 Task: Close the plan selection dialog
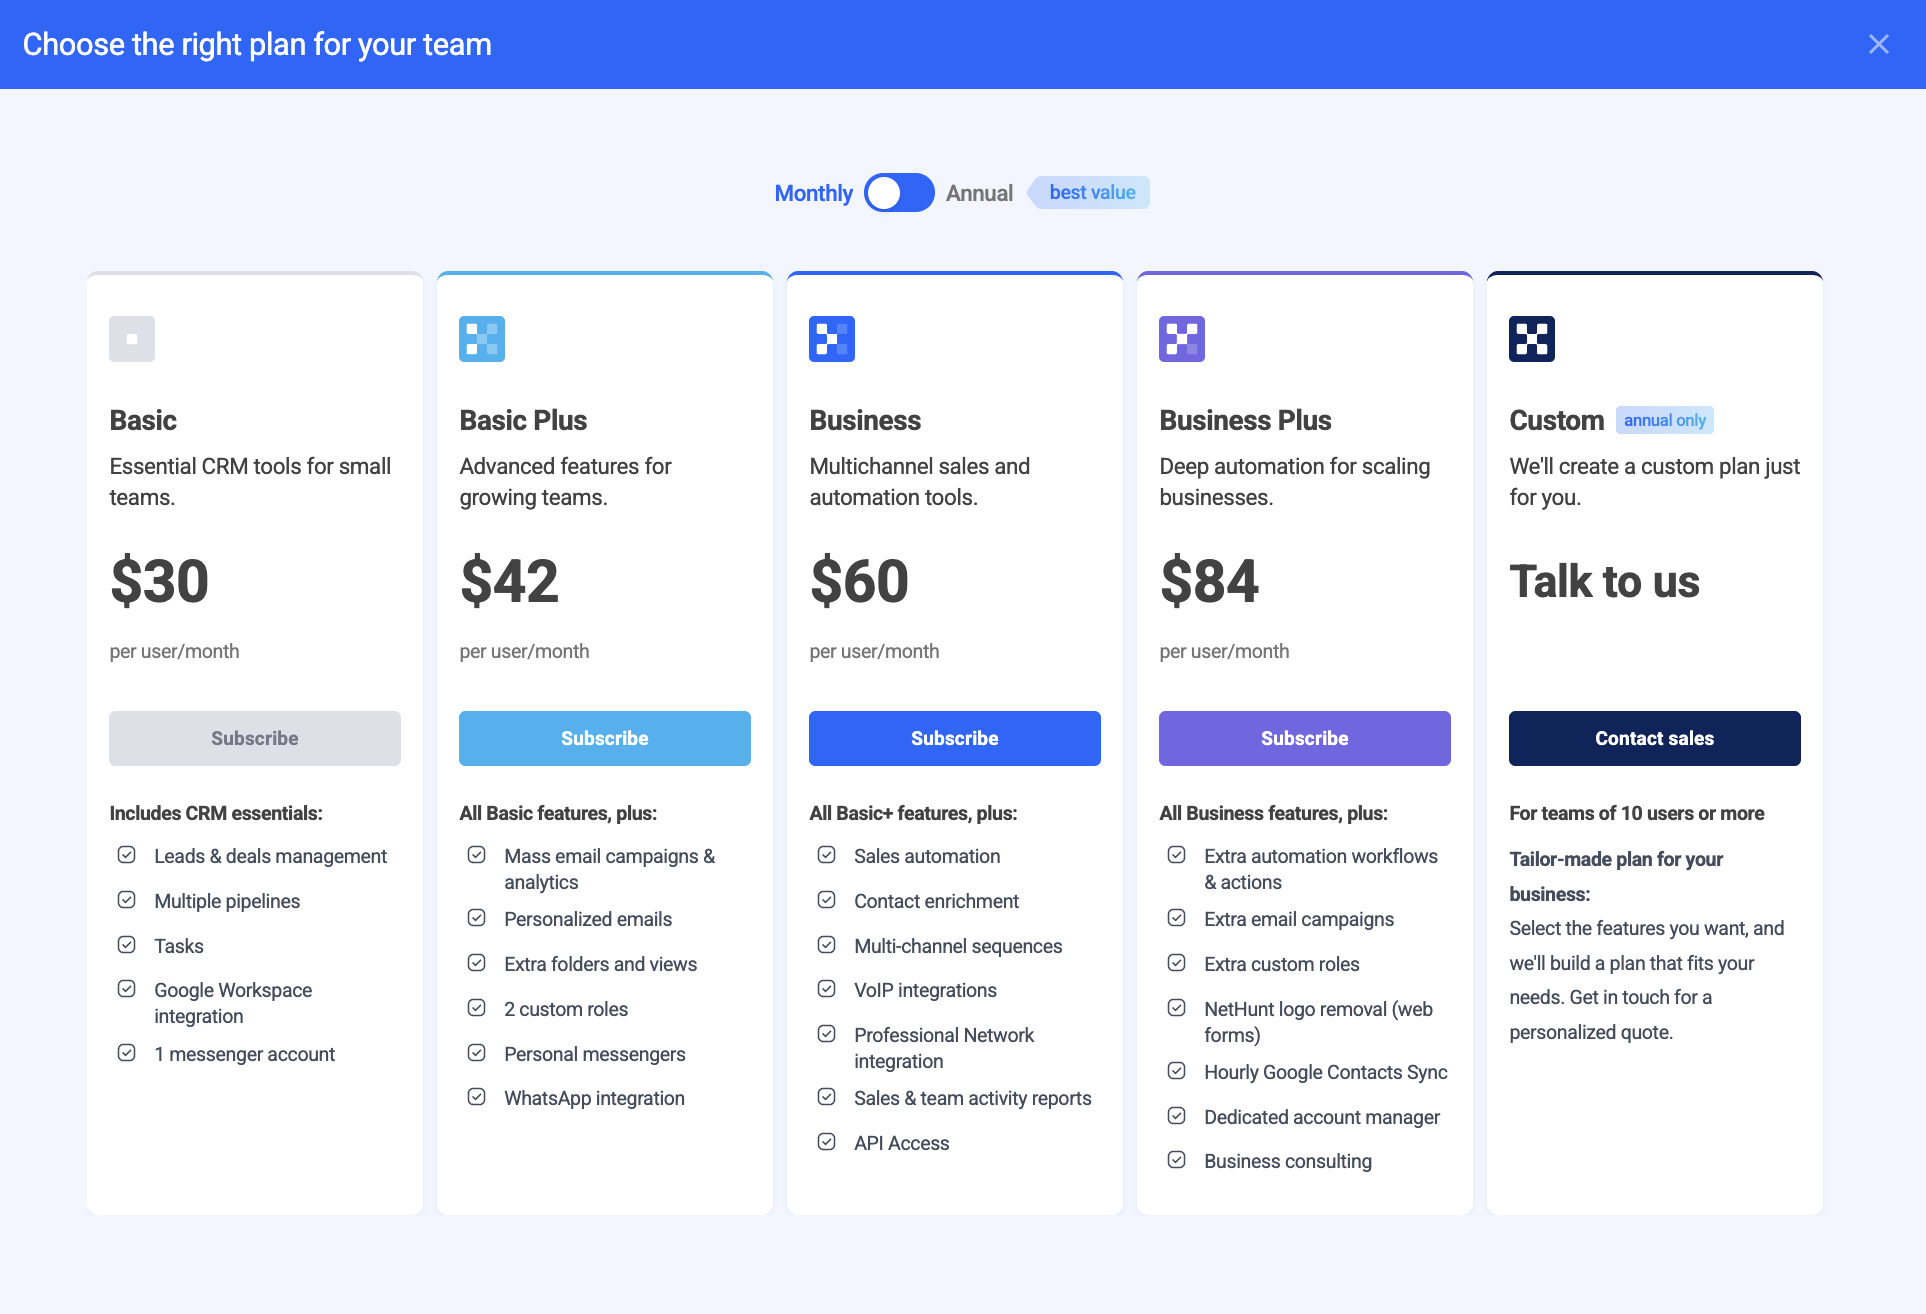(1879, 44)
